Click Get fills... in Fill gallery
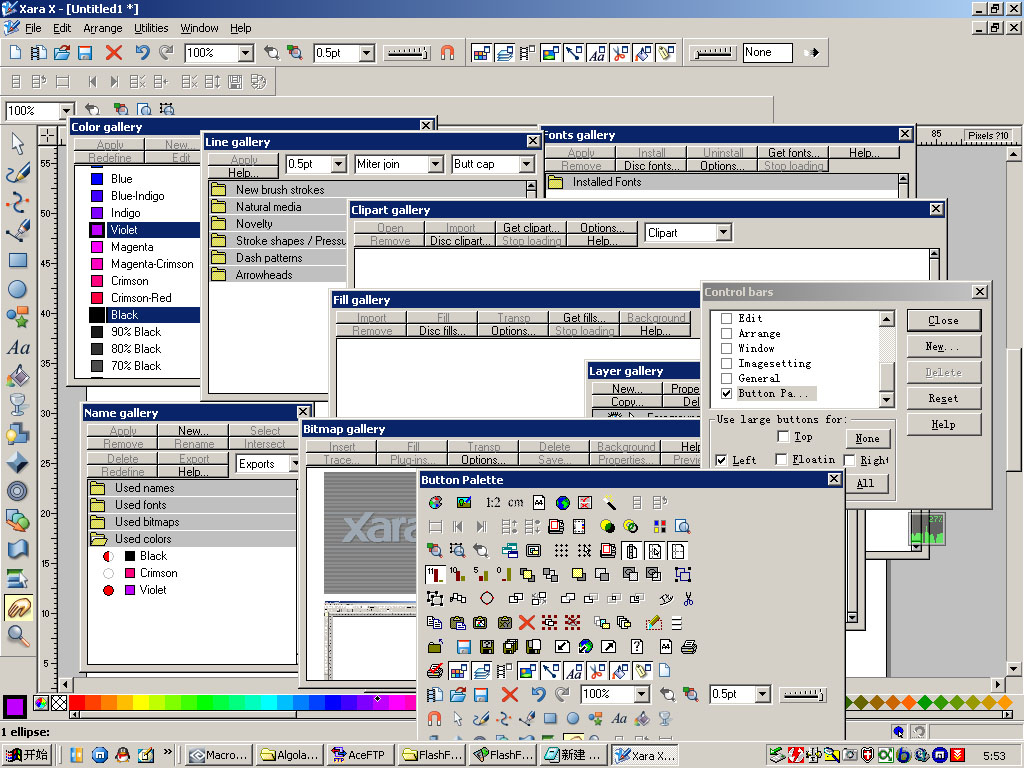This screenshot has width=1024, height=768. pyautogui.click(x=584, y=317)
